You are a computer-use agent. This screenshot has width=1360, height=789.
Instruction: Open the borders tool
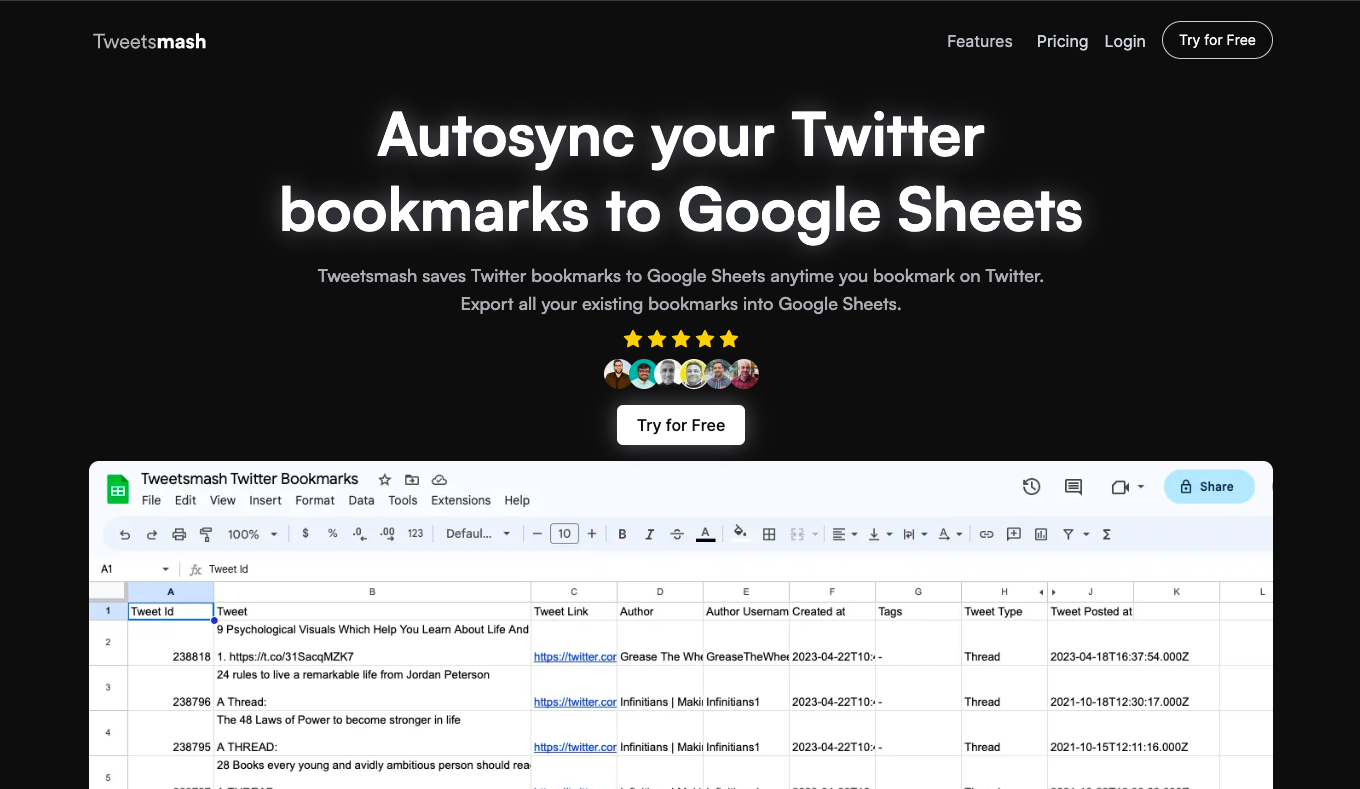[x=769, y=534]
